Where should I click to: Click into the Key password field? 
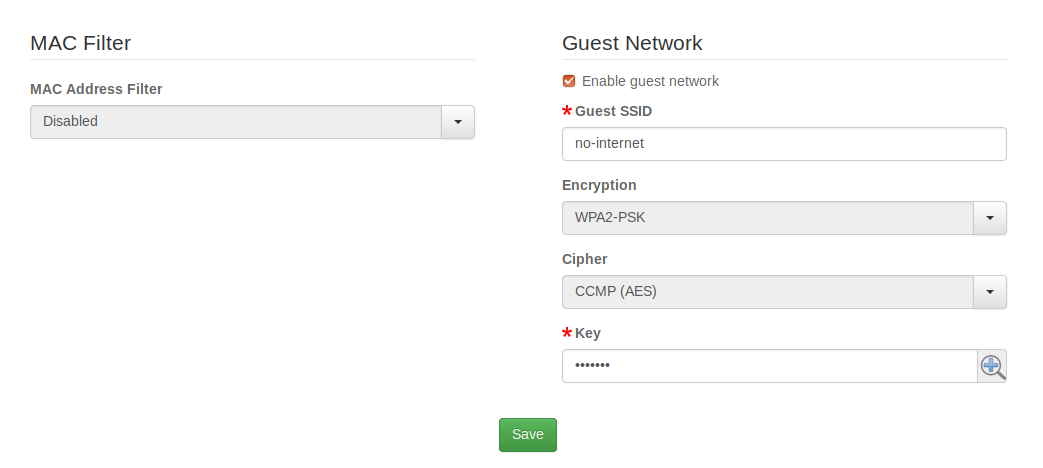pos(769,366)
